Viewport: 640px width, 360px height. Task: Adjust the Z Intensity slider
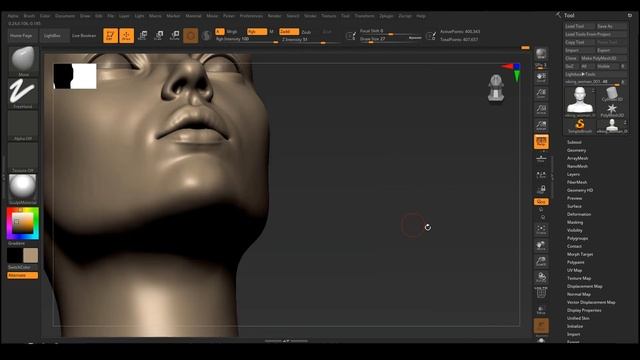[310, 40]
